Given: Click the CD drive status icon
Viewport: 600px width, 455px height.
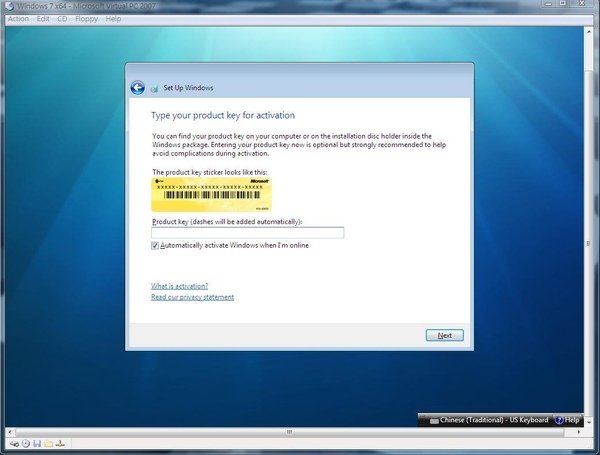Looking at the screenshot, I should click(x=26, y=444).
